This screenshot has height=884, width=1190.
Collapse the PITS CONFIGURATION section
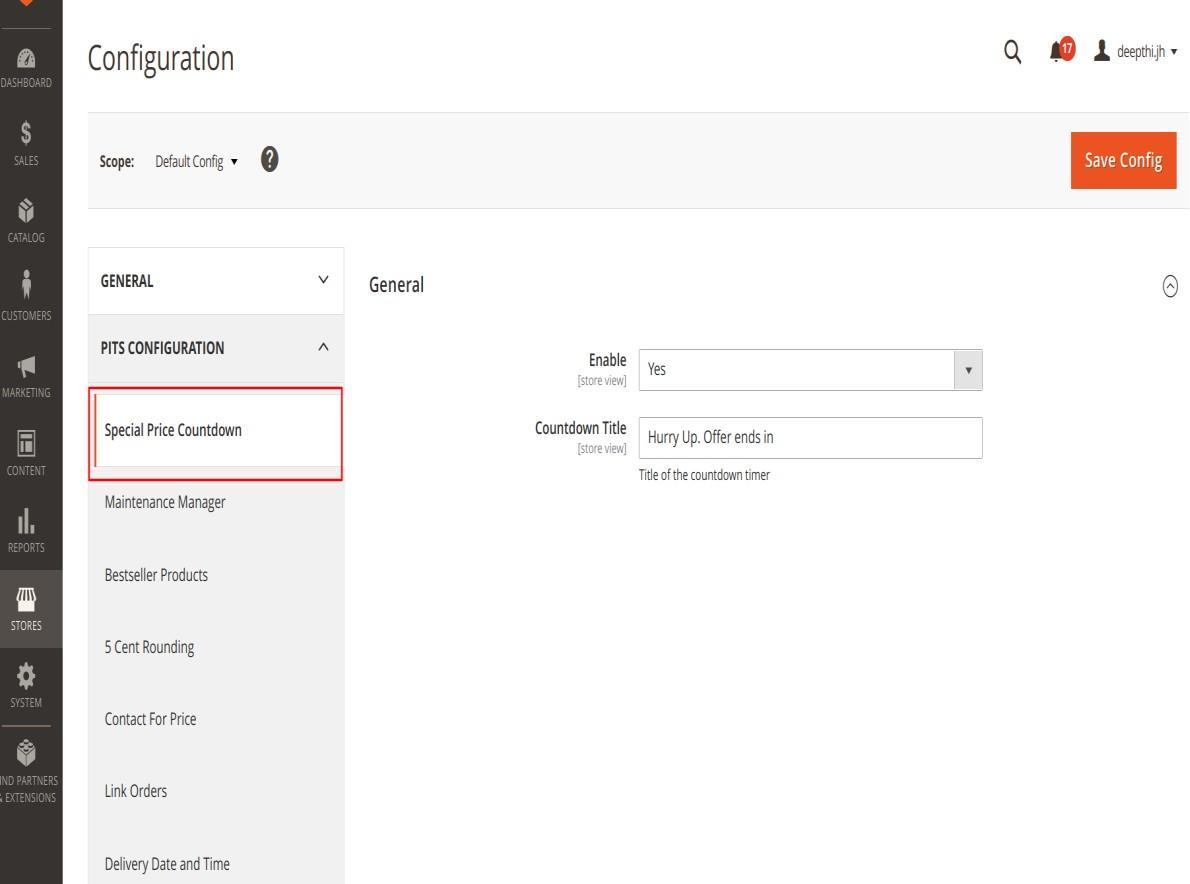point(215,348)
